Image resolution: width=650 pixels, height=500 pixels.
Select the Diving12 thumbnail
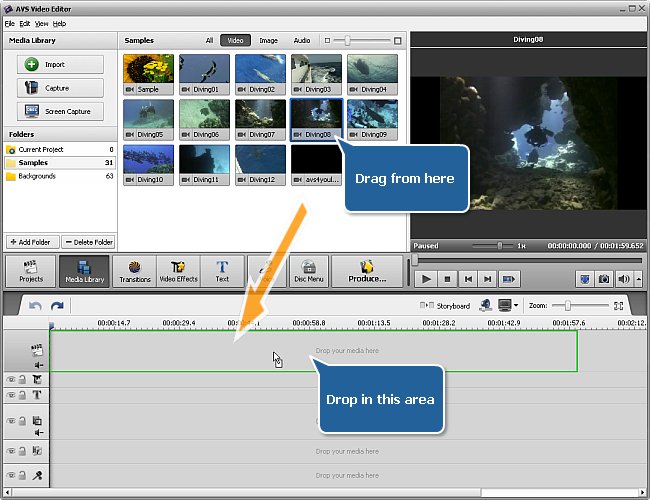click(260, 165)
